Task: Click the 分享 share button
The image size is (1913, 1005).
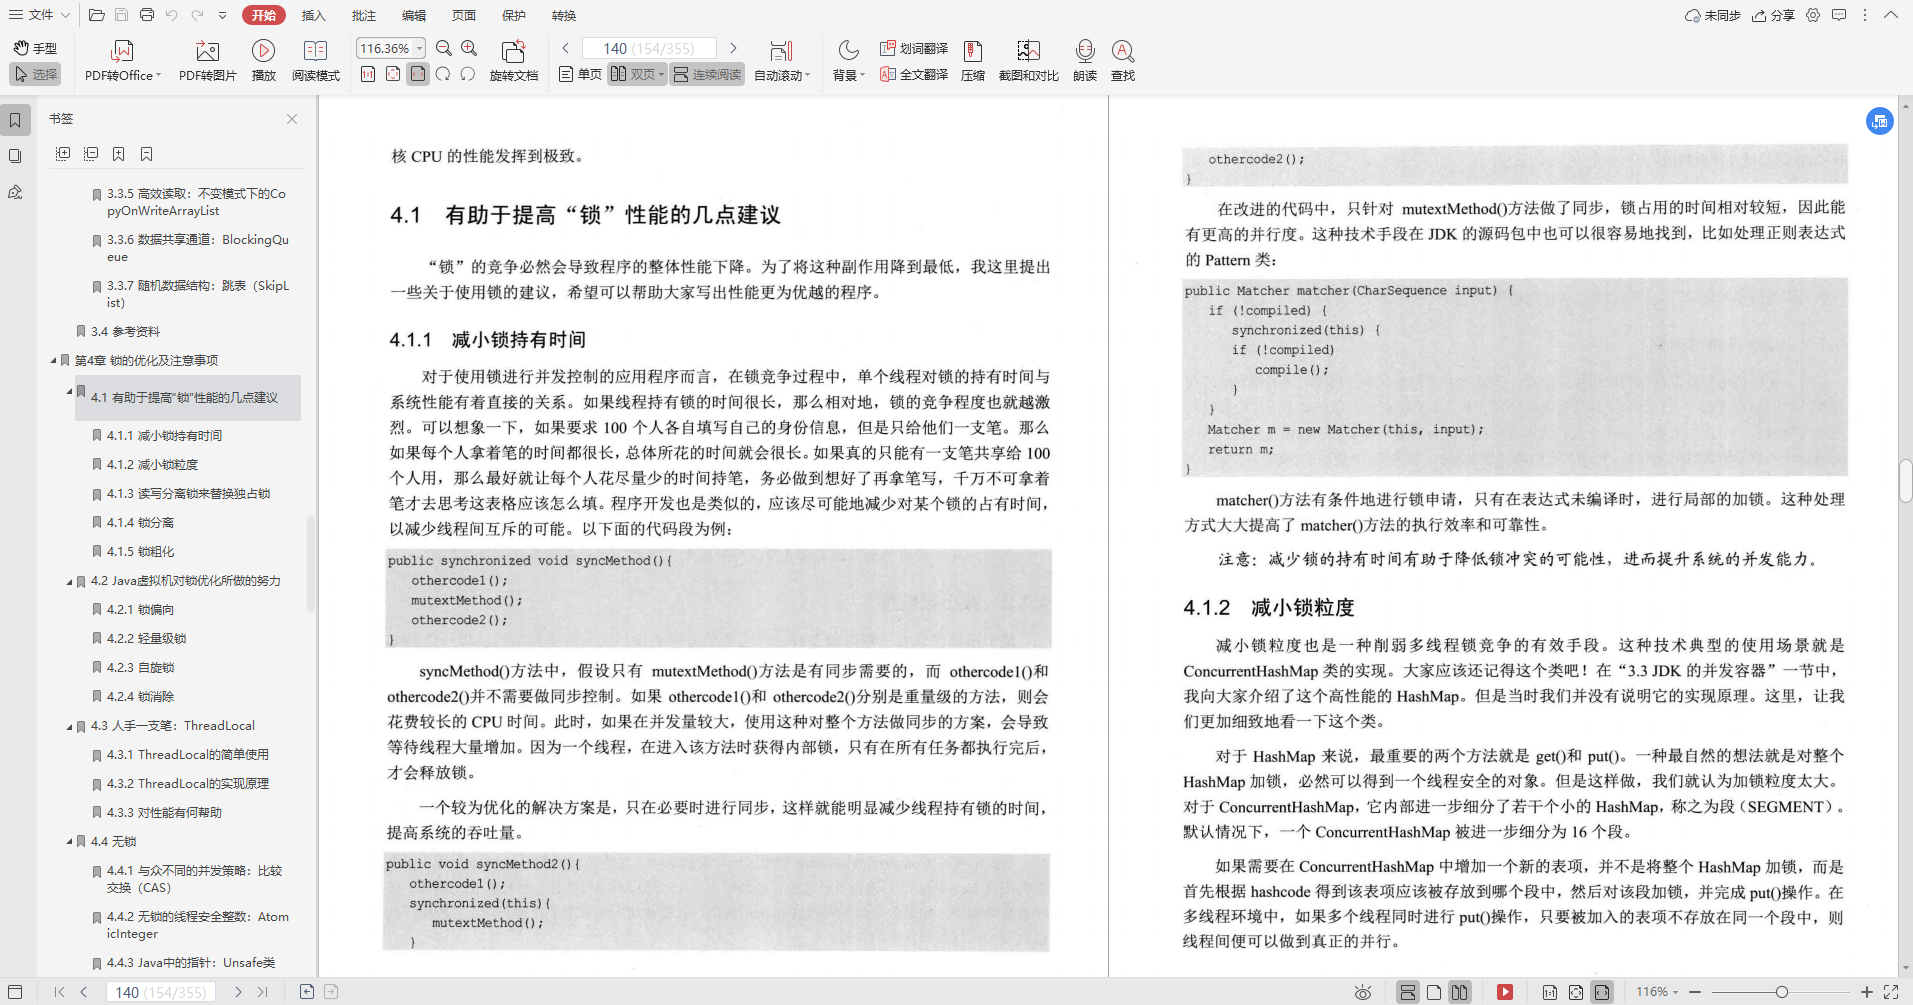Action: coord(1770,15)
